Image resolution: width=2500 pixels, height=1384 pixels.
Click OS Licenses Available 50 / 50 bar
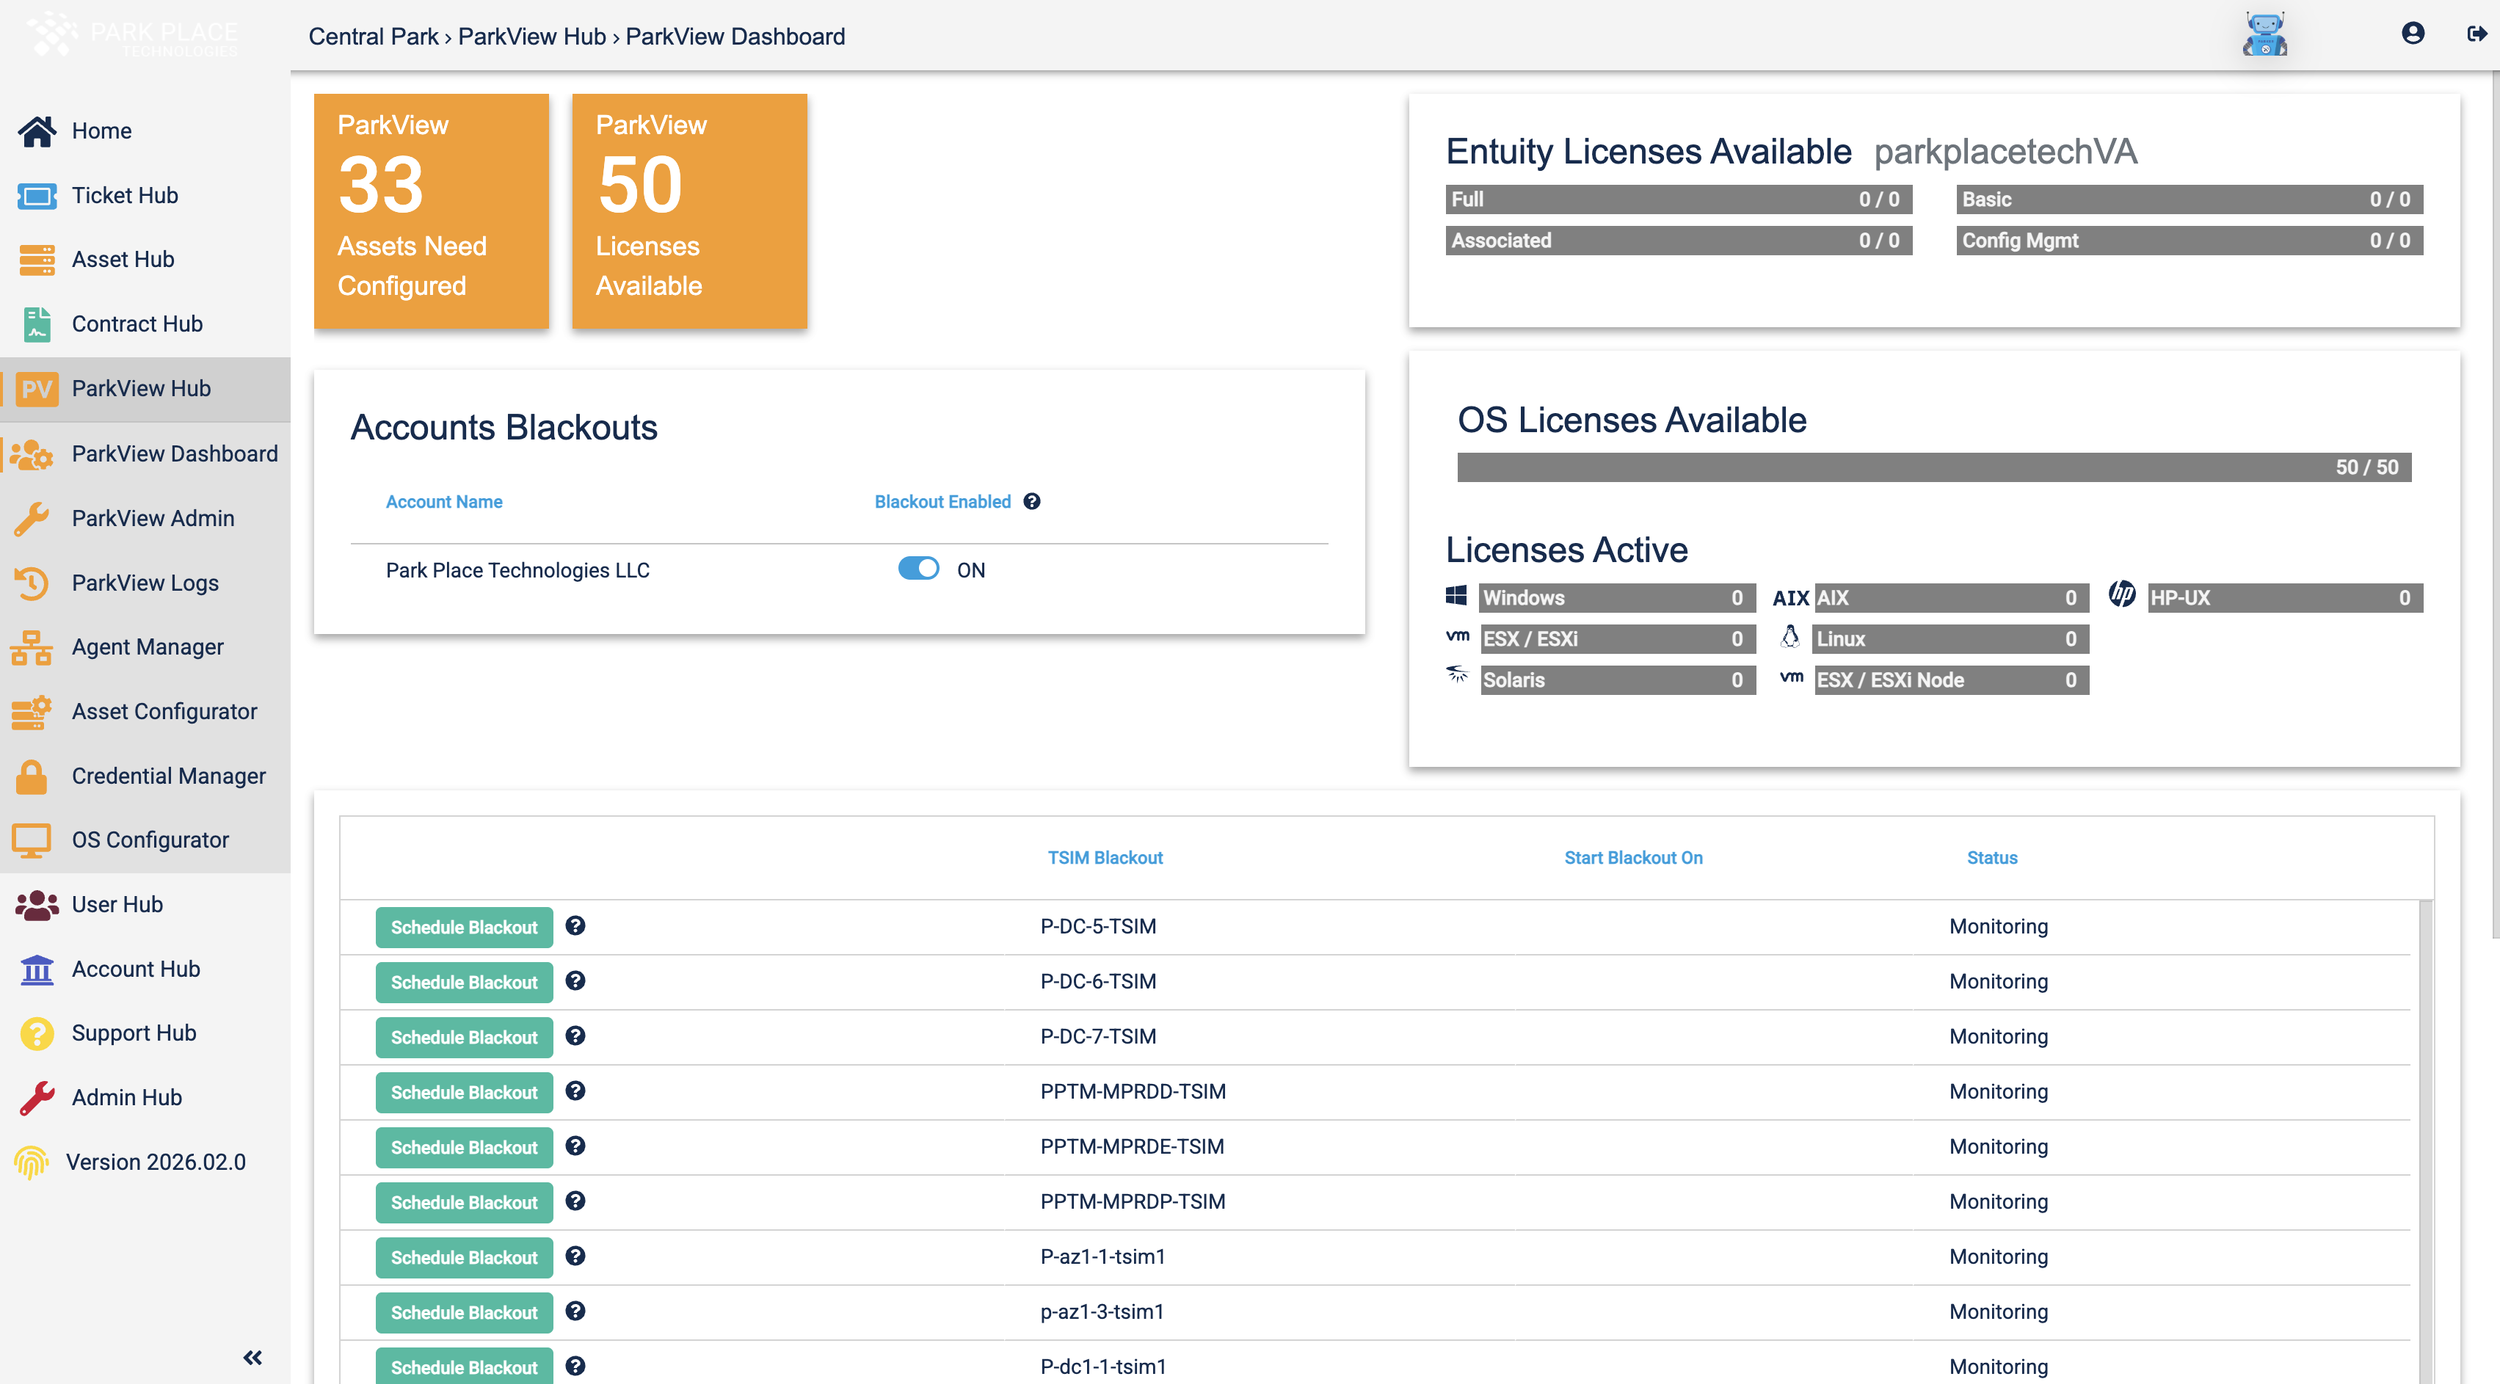1934,467
